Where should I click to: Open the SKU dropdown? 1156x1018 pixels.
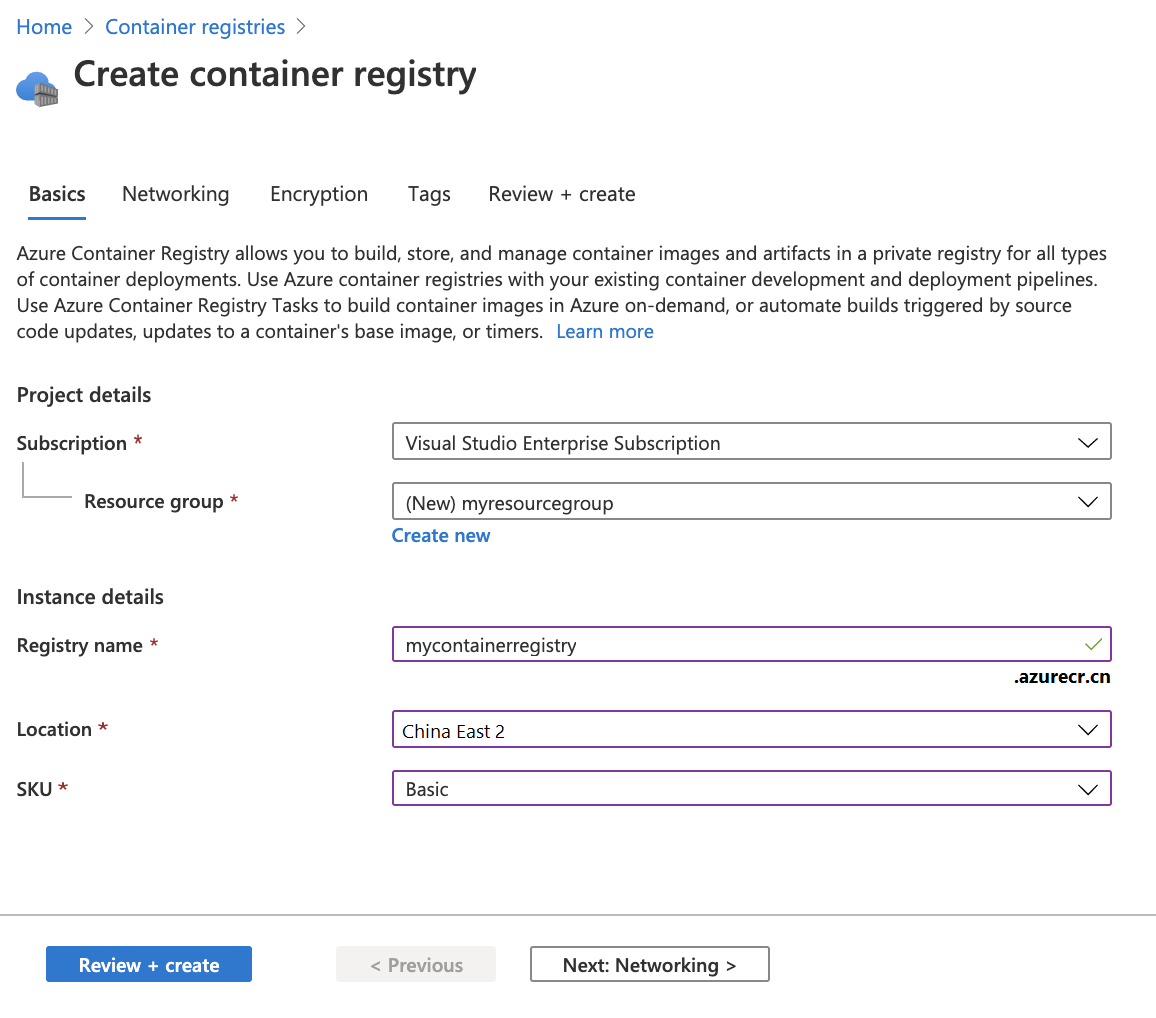pyautogui.click(x=751, y=789)
